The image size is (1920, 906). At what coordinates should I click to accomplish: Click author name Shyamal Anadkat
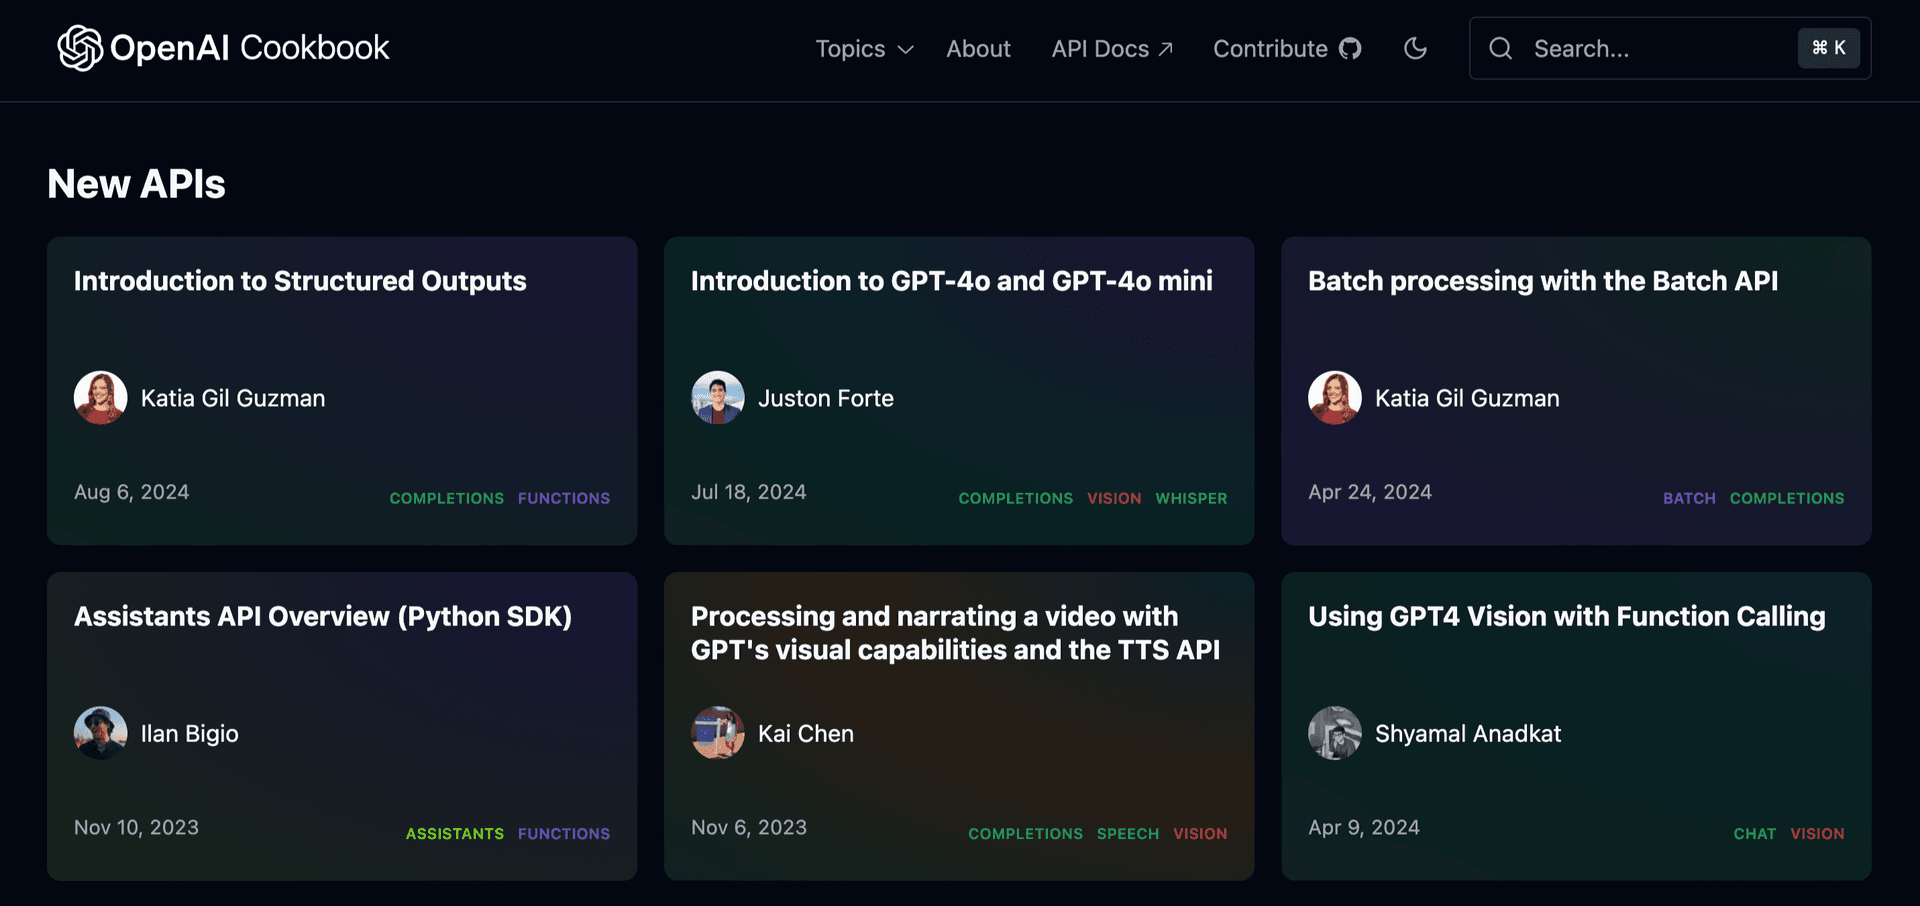1468,733
